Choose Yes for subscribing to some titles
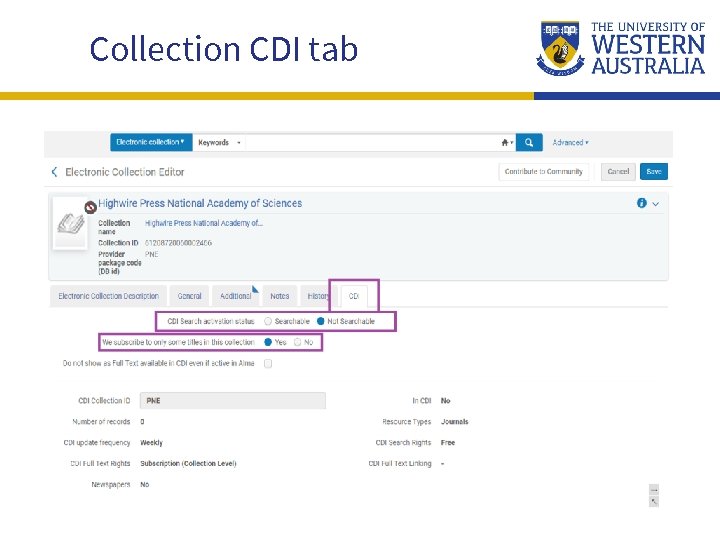720x540 pixels. (x=268, y=342)
